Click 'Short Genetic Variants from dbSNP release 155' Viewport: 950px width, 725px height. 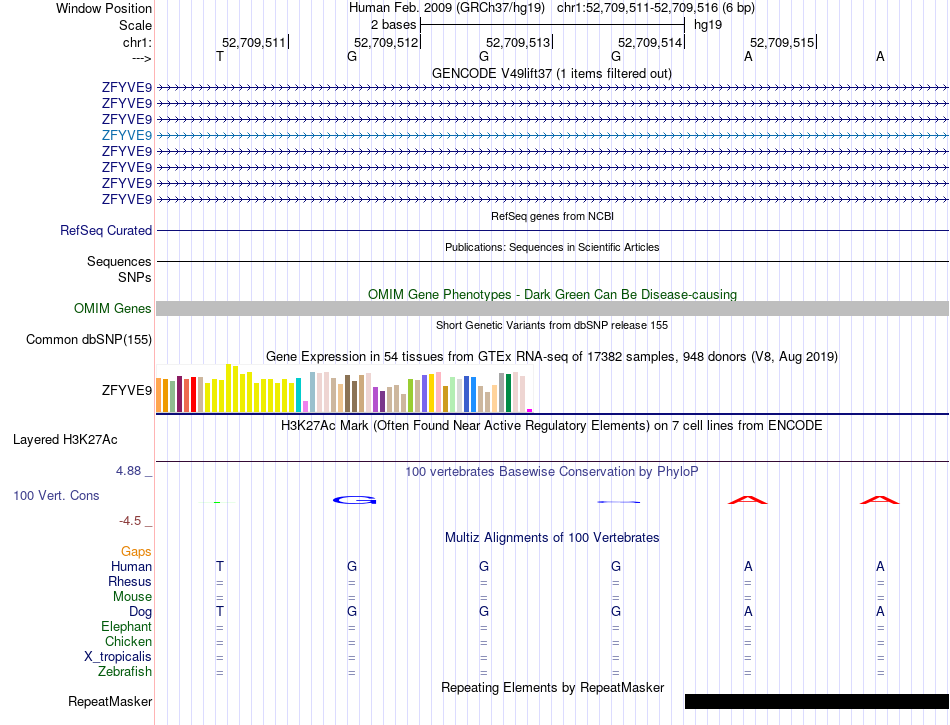point(552,325)
